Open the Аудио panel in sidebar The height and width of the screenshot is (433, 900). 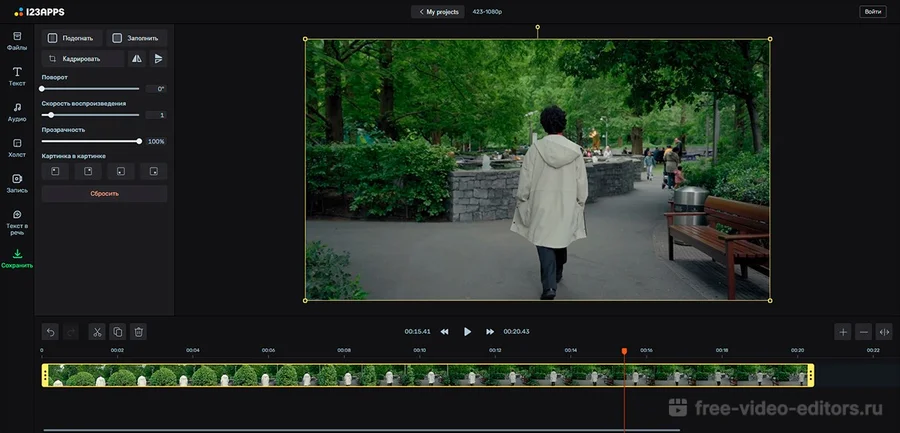pyautogui.click(x=17, y=112)
